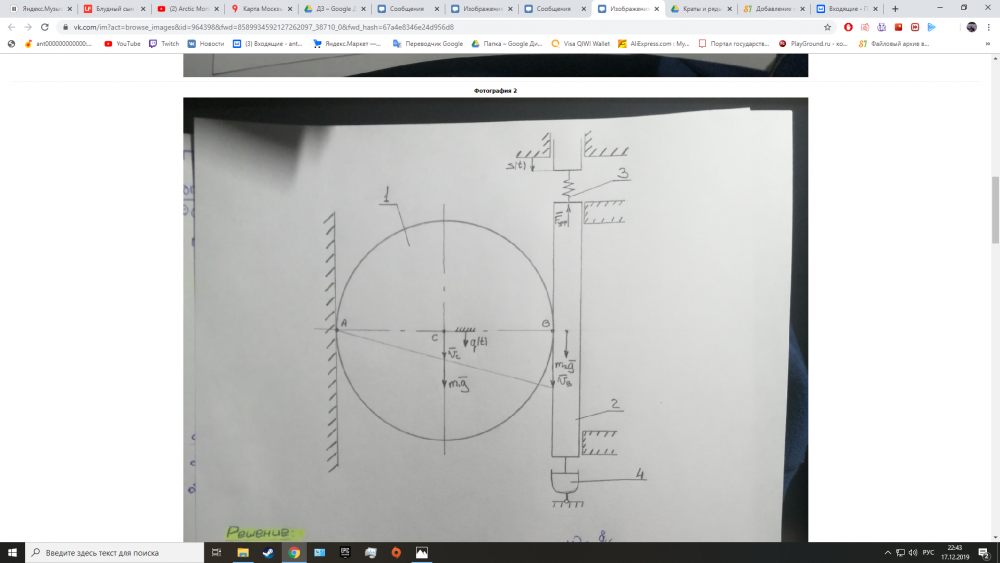
Task: Close the Яндекс.Музыка tab
Action: coord(70,9)
